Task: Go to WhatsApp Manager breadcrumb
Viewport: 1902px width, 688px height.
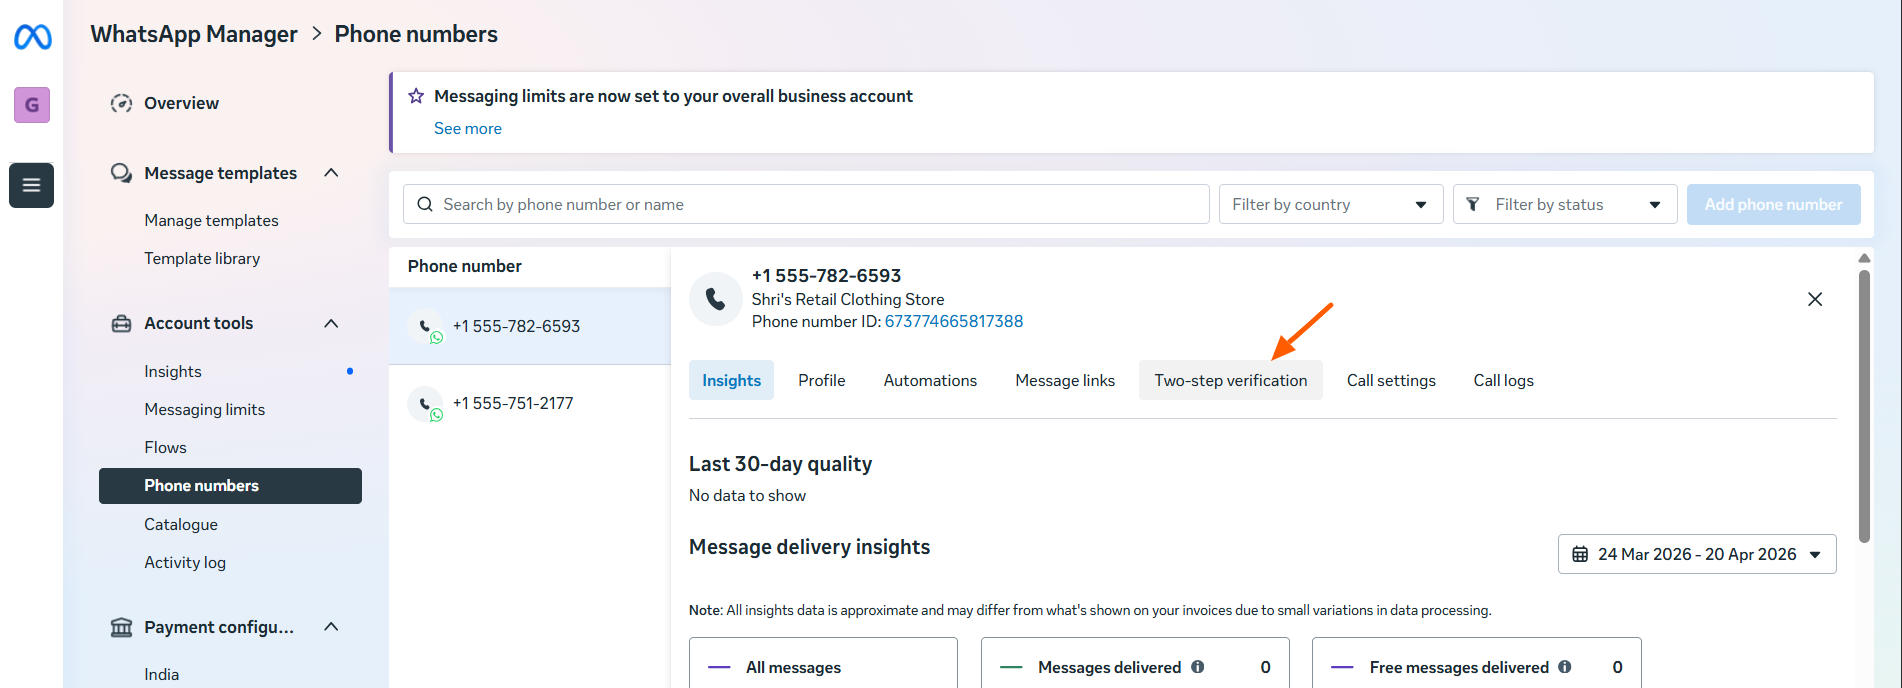Action: point(194,34)
